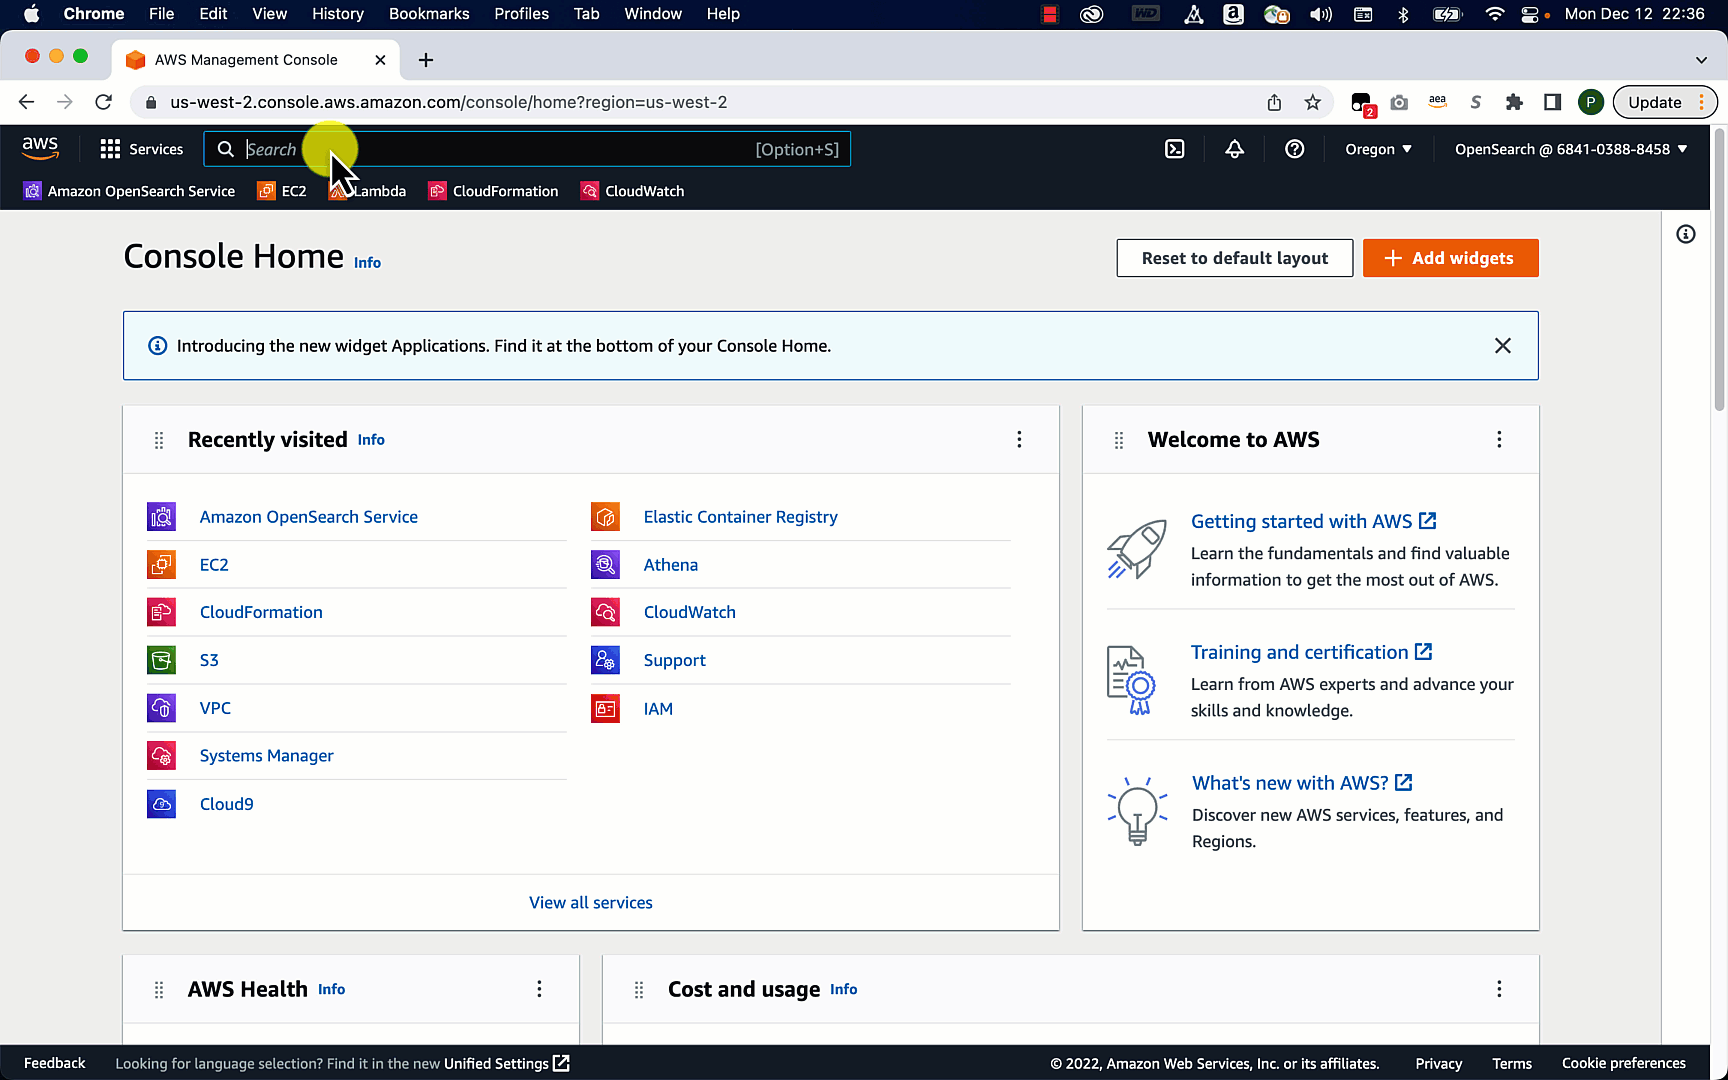Image resolution: width=1728 pixels, height=1080 pixels.
Task: Click the Athena icon
Action: coord(605,565)
